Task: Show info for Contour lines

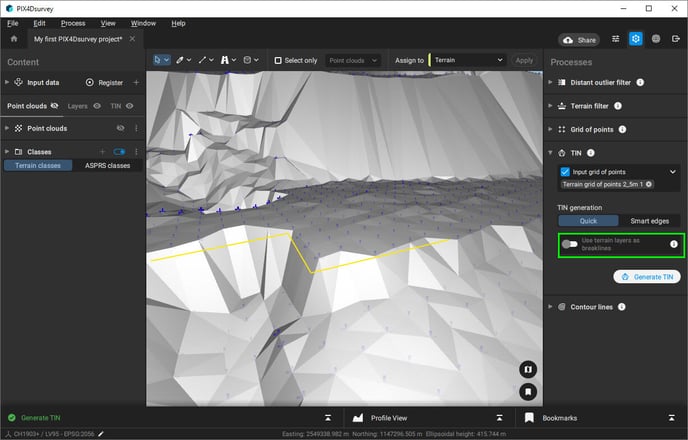Action: coord(621,307)
